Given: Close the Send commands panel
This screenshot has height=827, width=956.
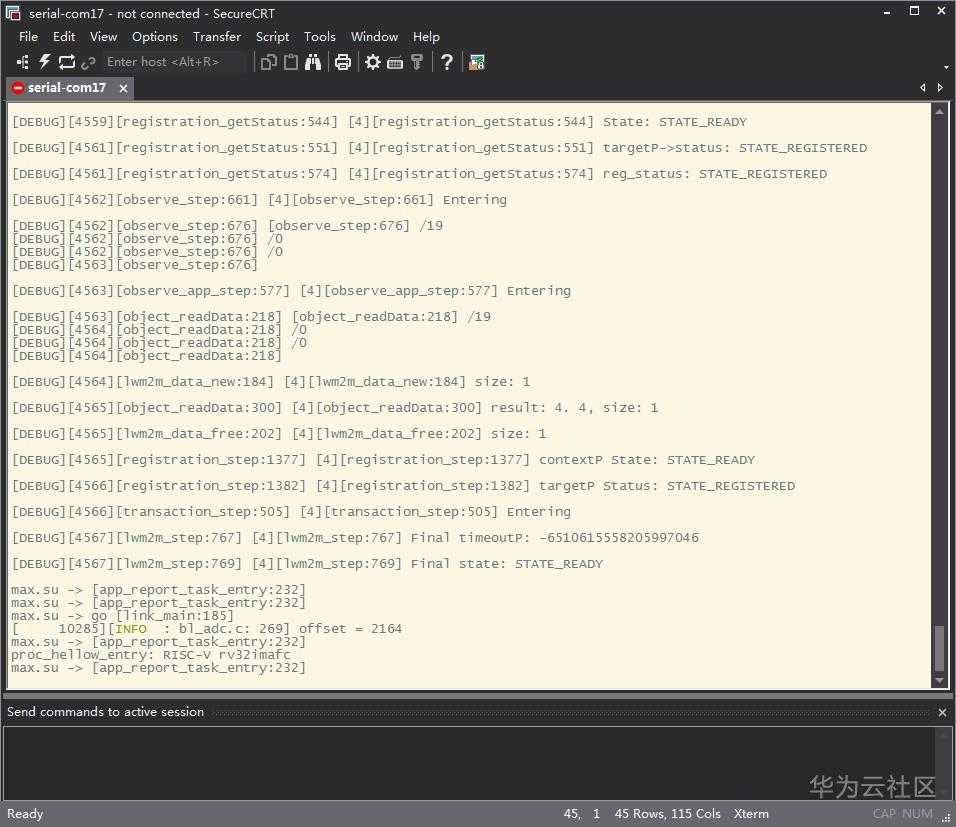Looking at the screenshot, I should pyautogui.click(x=942, y=712).
